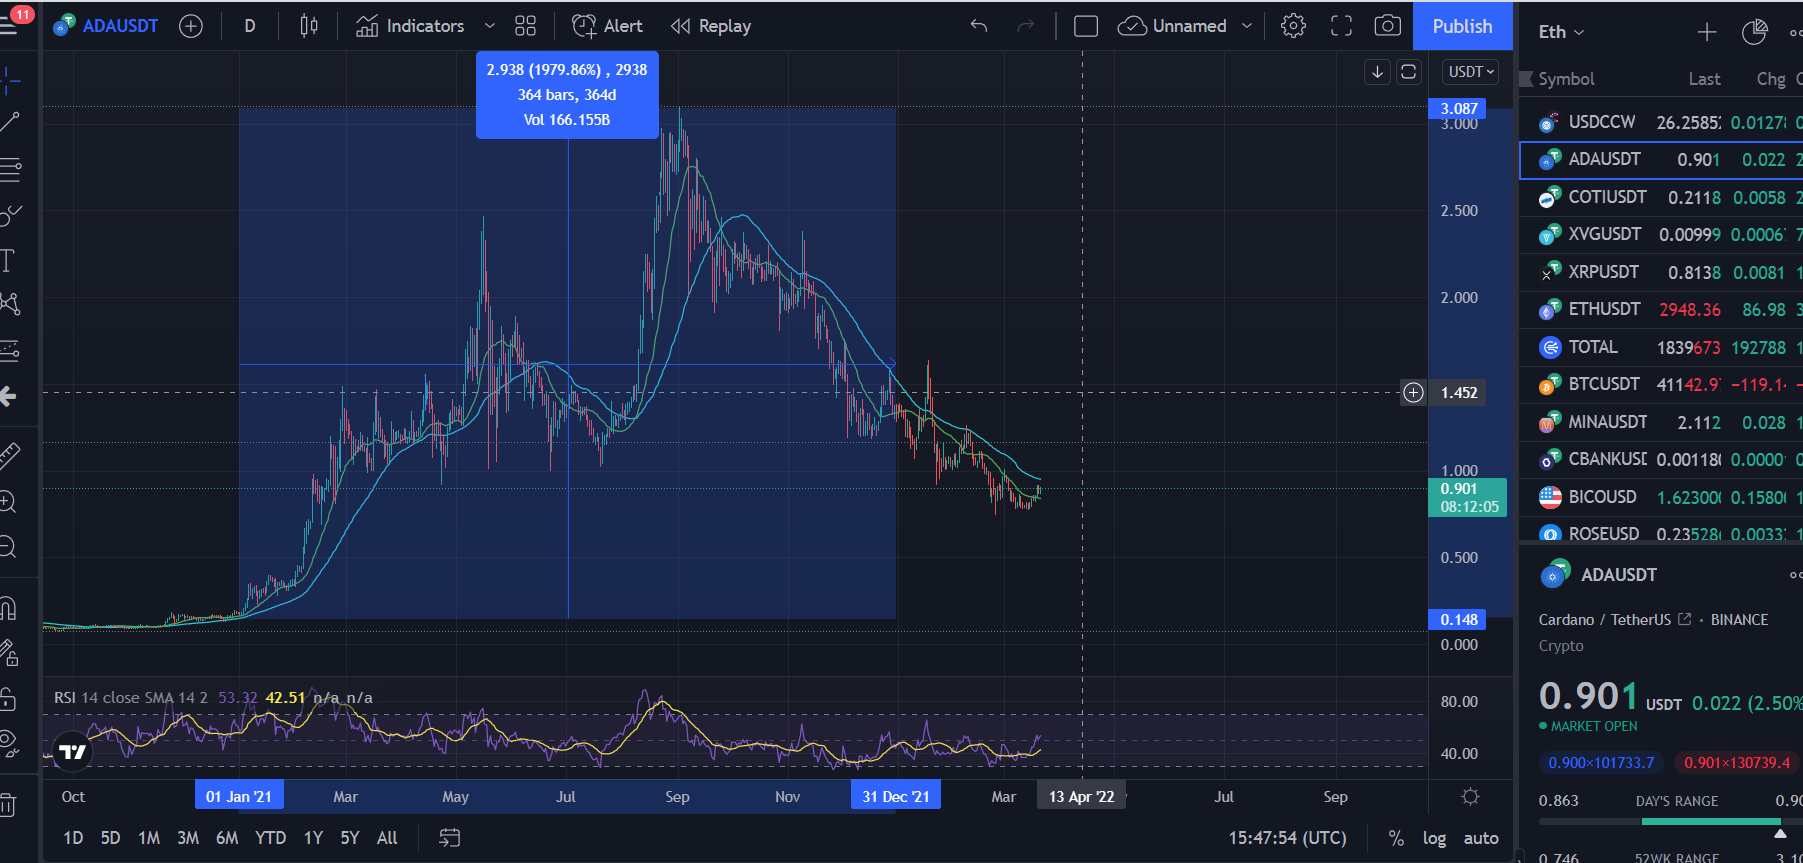
Task: Open the go to date calendar
Action: [x=450, y=838]
